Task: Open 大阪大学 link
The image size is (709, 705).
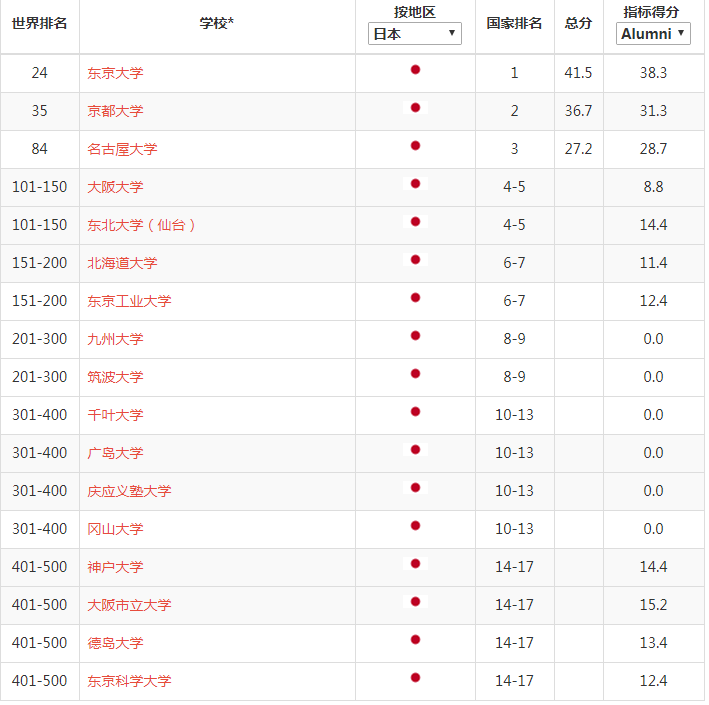Action: (x=115, y=187)
